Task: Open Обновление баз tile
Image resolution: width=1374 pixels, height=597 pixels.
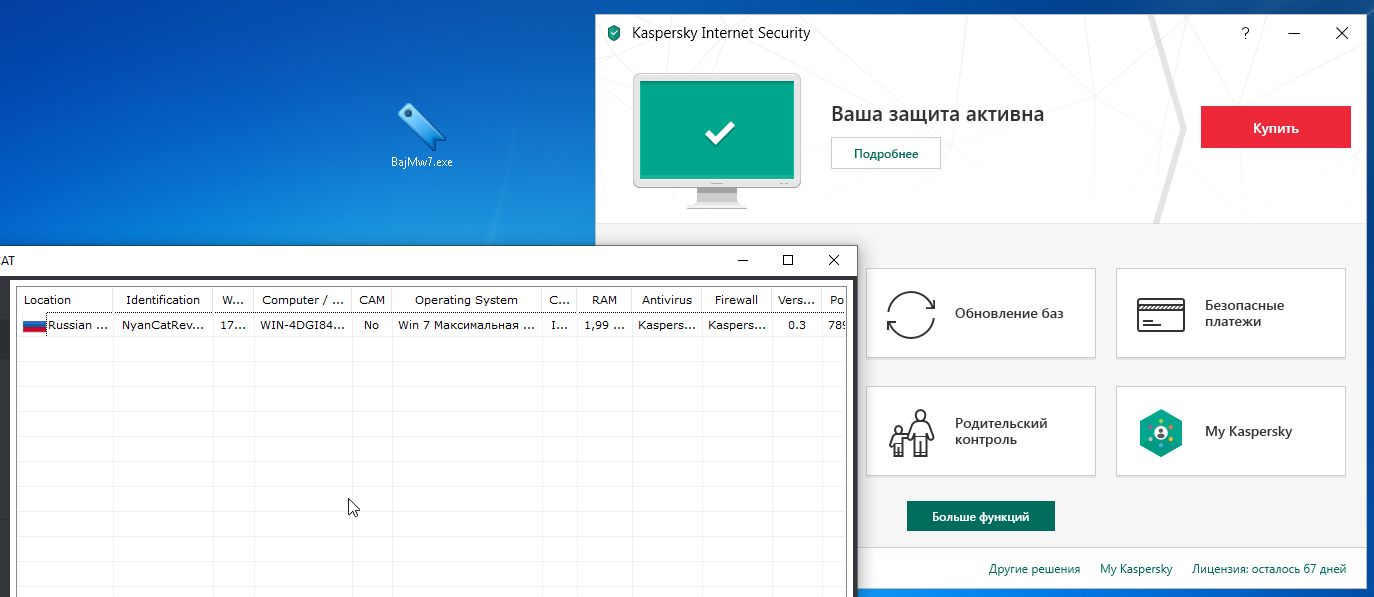Action: click(x=981, y=313)
